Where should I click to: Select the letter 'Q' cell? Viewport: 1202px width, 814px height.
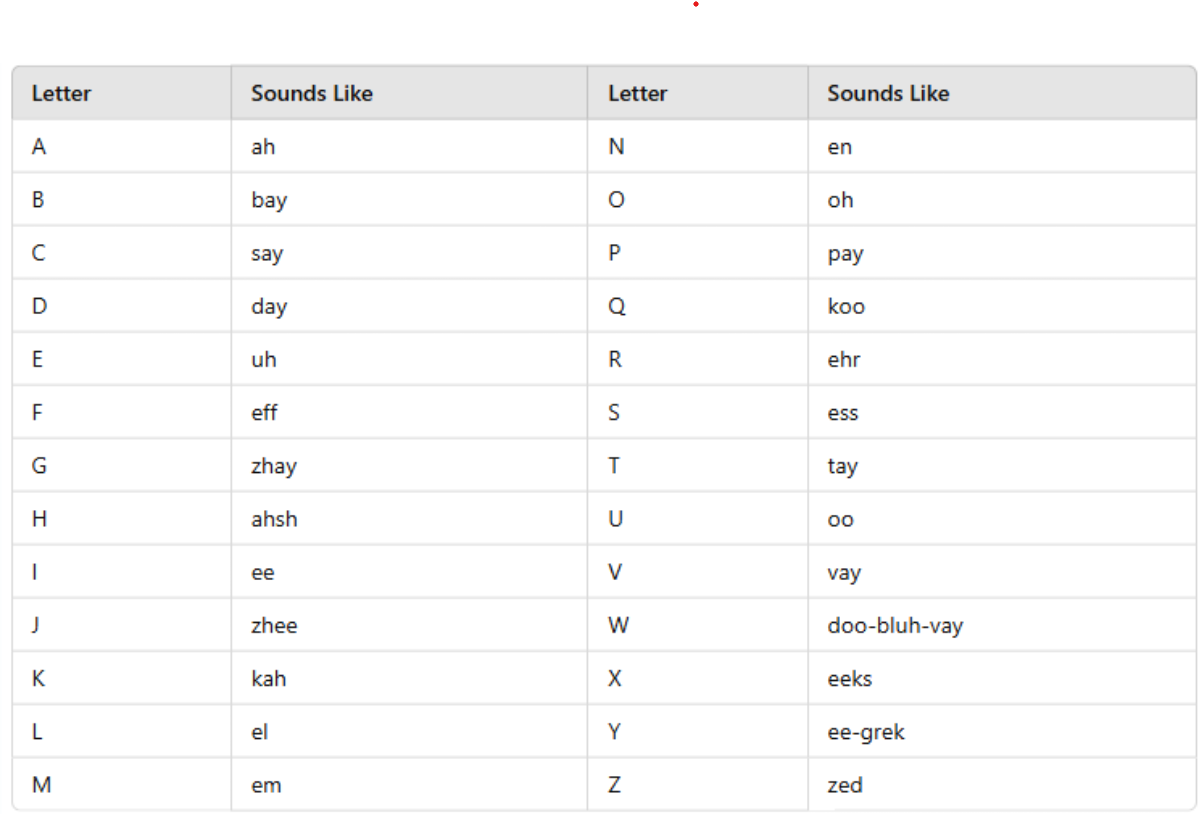tap(697, 306)
